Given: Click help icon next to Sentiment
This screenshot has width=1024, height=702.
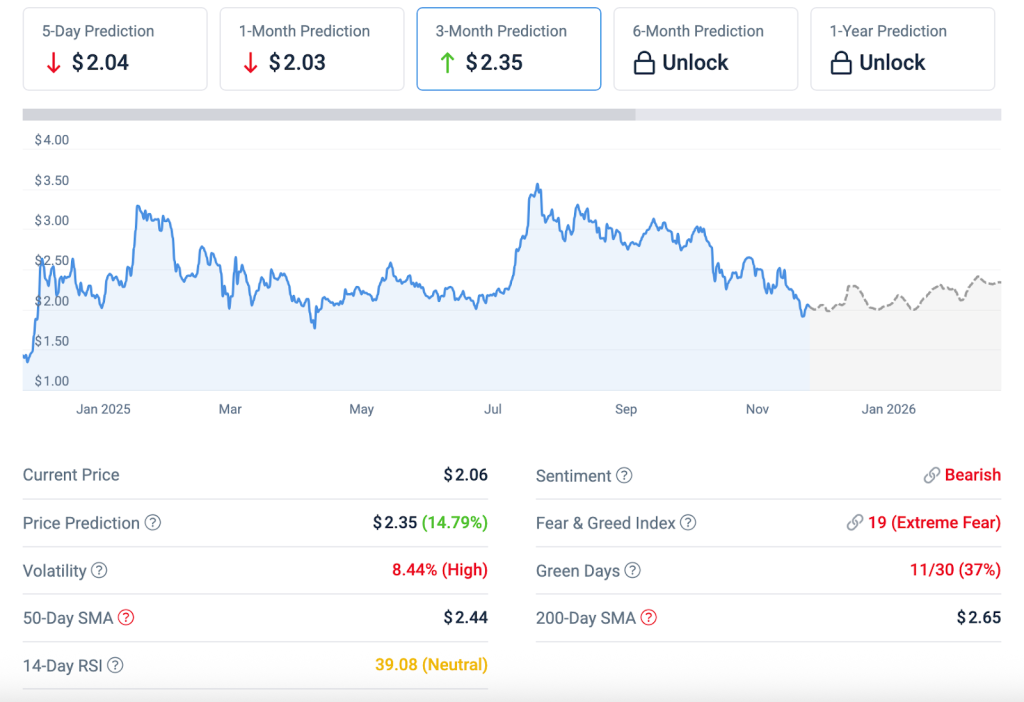Looking at the screenshot, I should point(624,476).
